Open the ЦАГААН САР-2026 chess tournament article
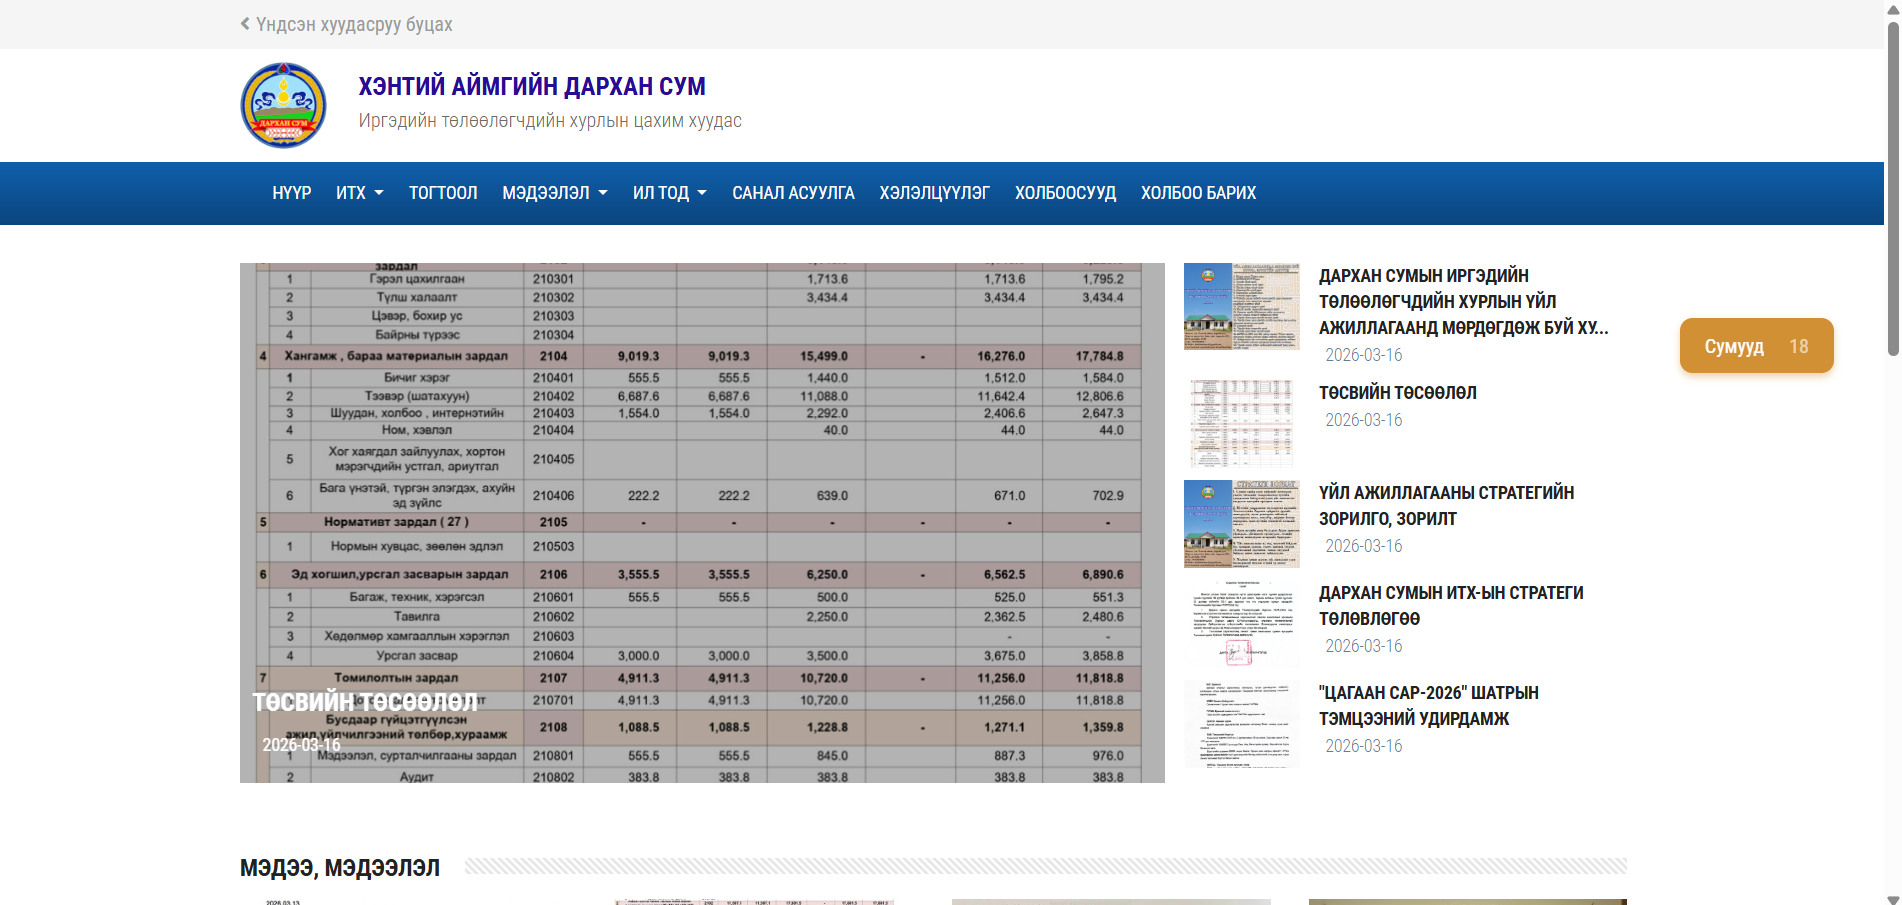The width and height of the screenshot is (1902, 905). tap(1428, 706)
